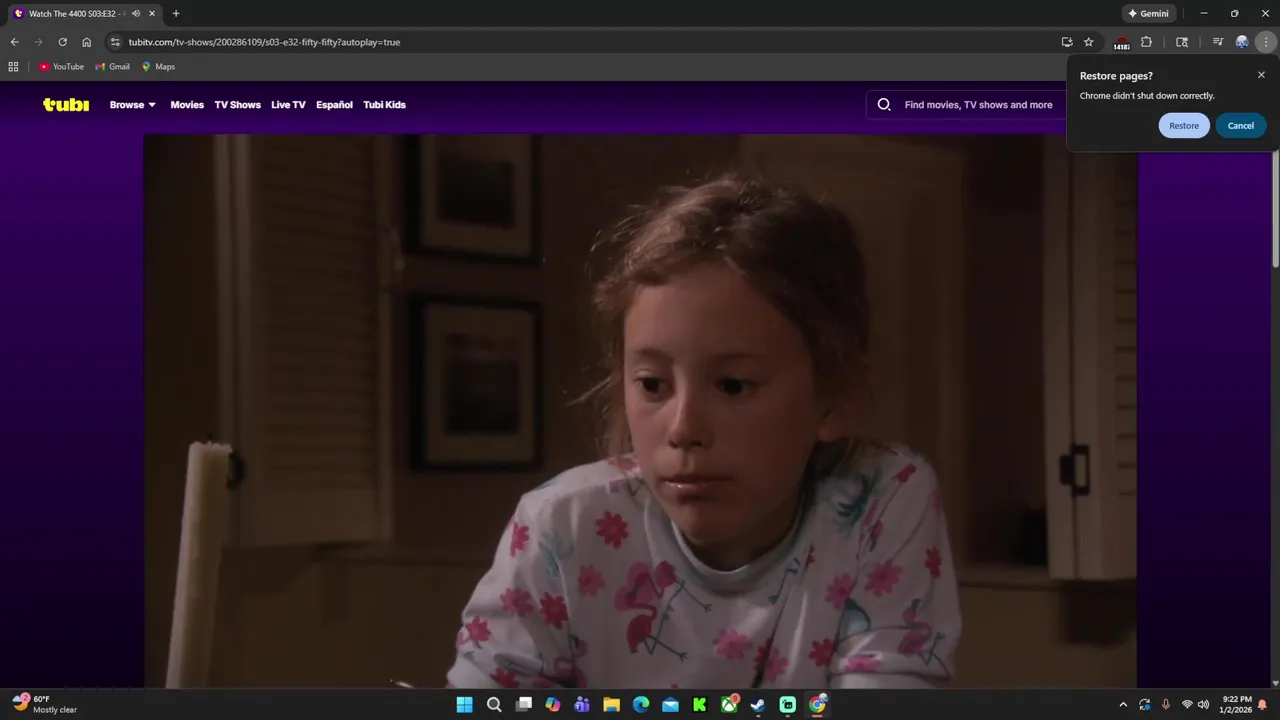
Task: Open the Extensions puzzle icon
Action: point(1147,42)
